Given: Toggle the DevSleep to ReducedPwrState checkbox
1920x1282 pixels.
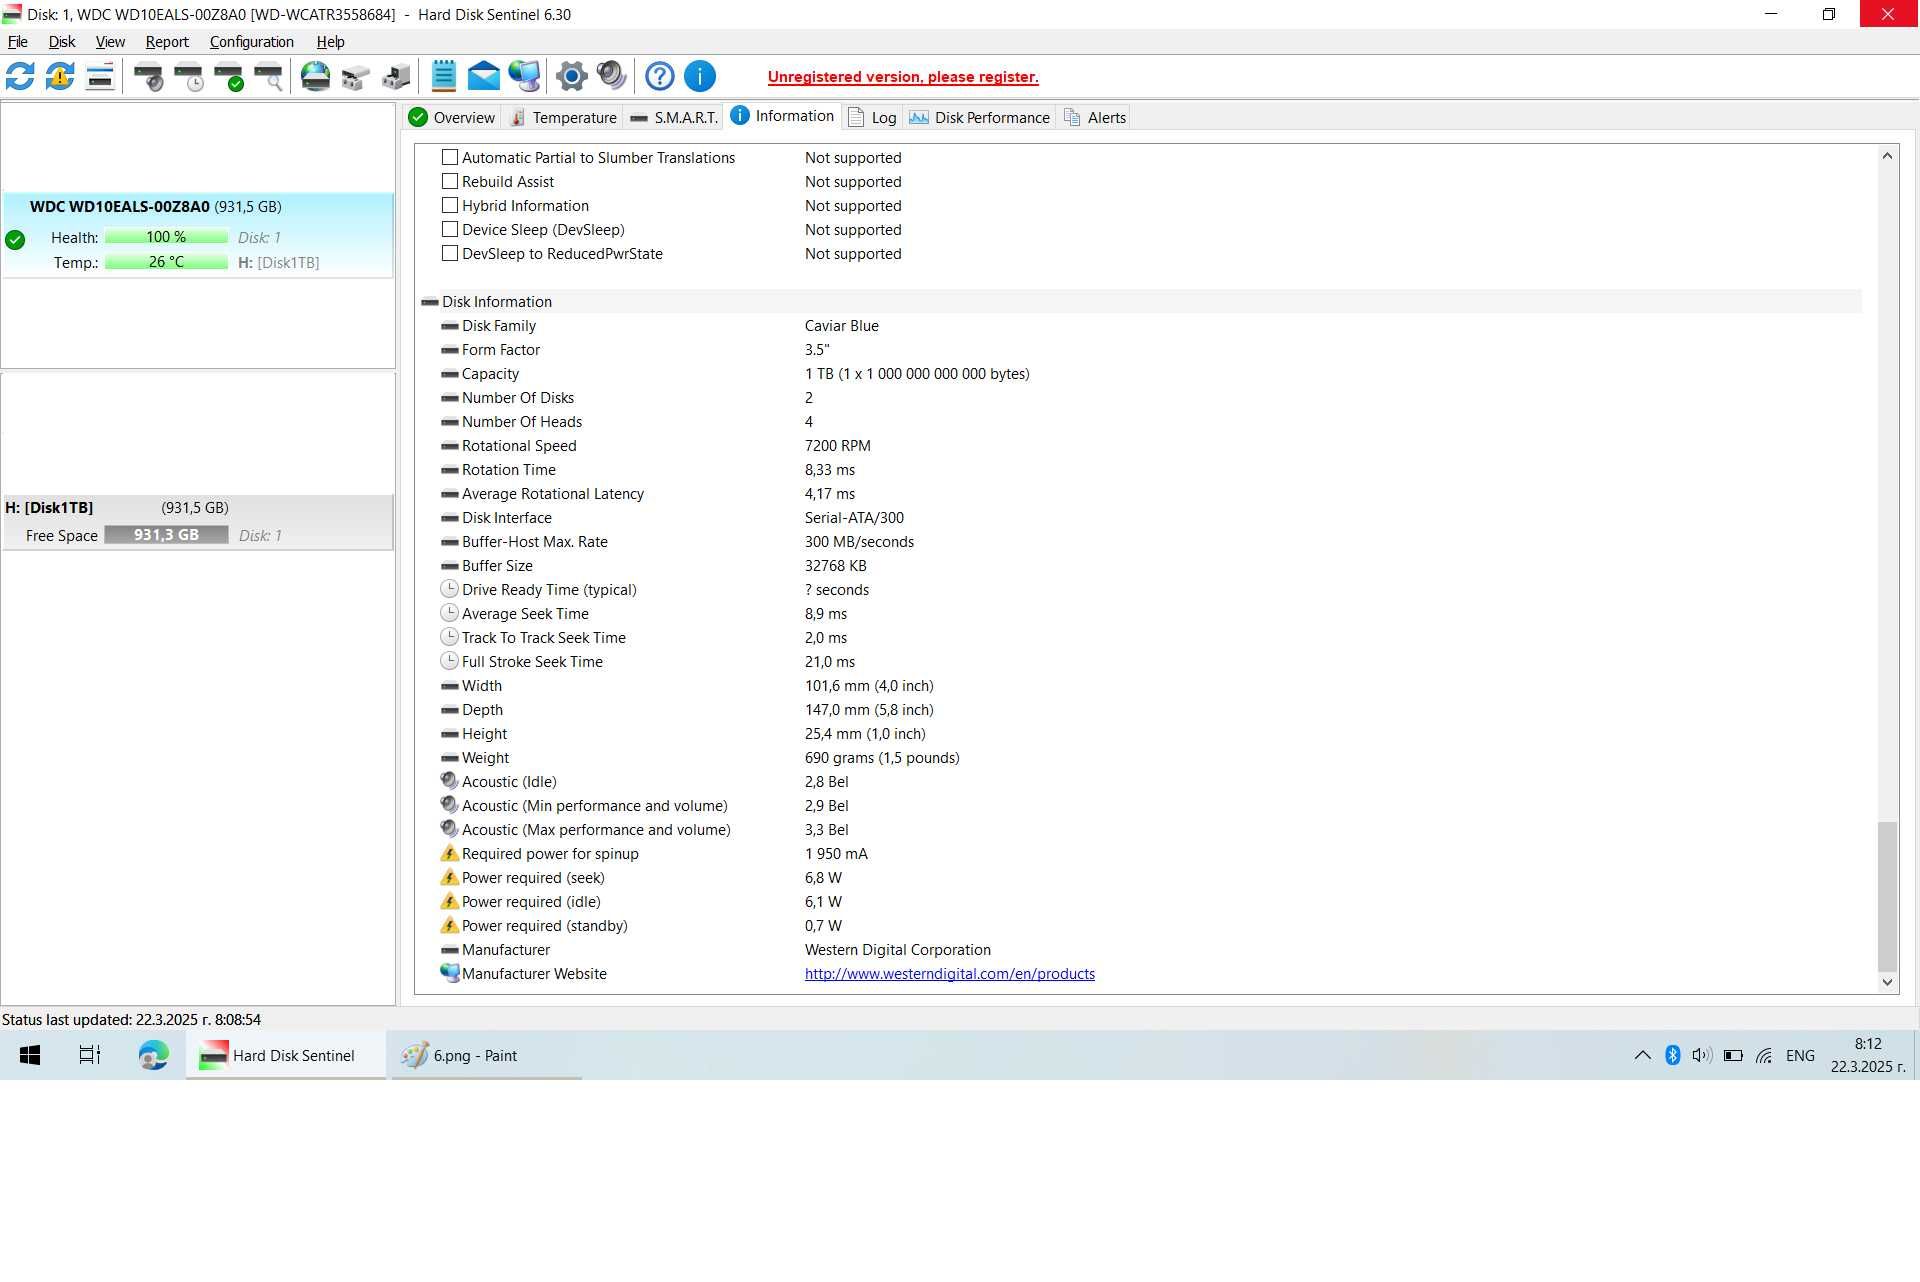Looking at the screenshot, I should pos(450,253).
